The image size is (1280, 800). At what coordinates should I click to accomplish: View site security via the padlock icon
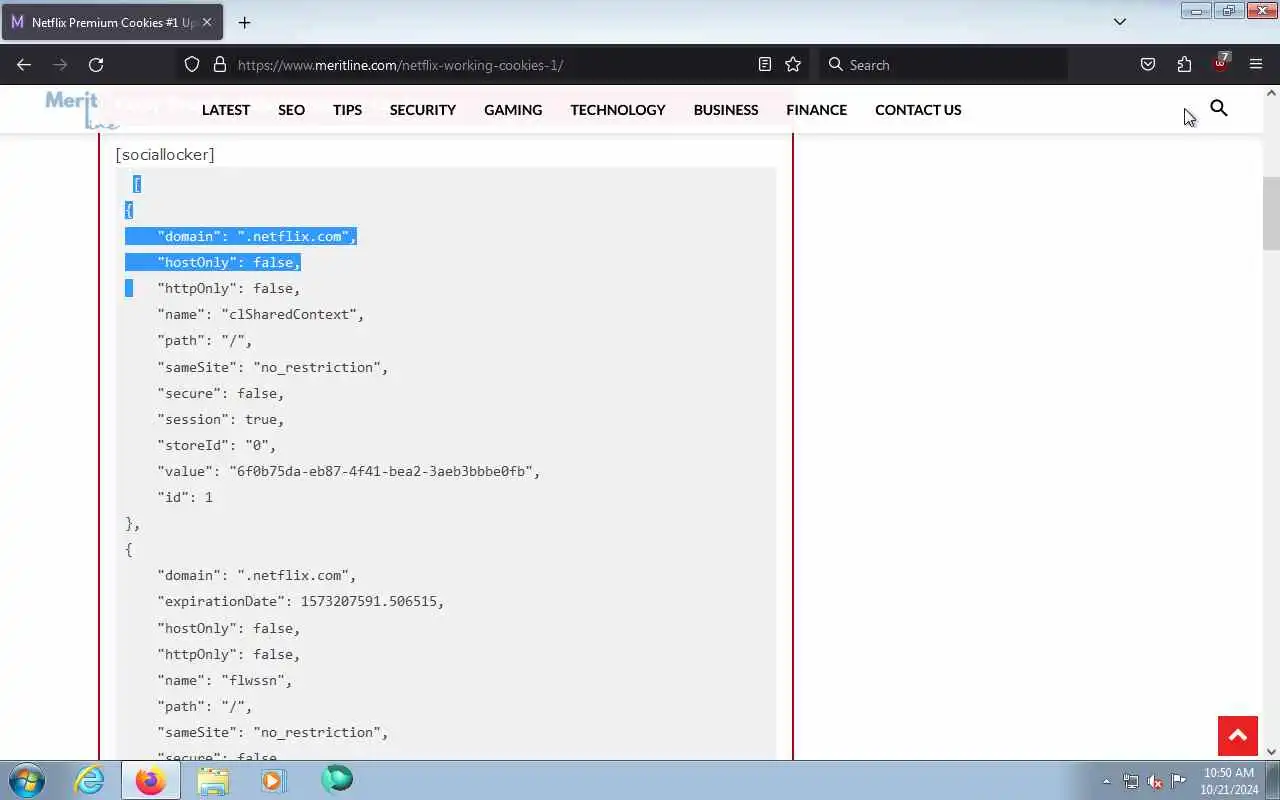point(220,65)
